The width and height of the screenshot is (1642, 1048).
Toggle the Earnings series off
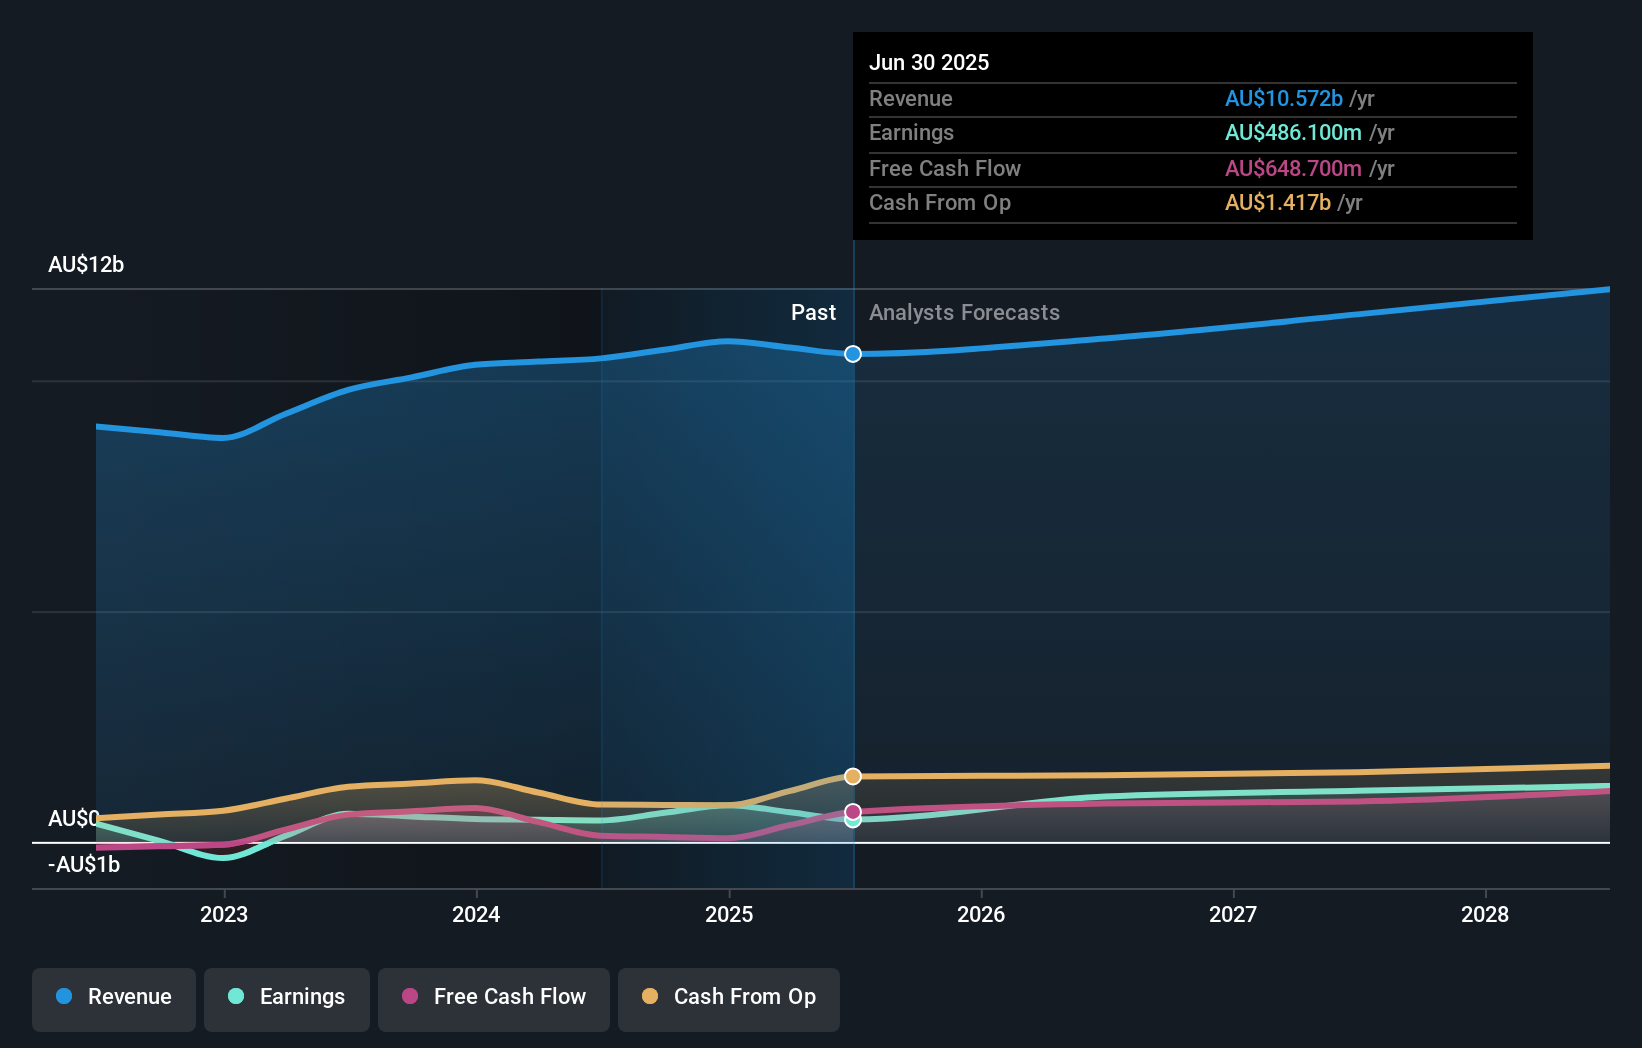tap(287, 999)
